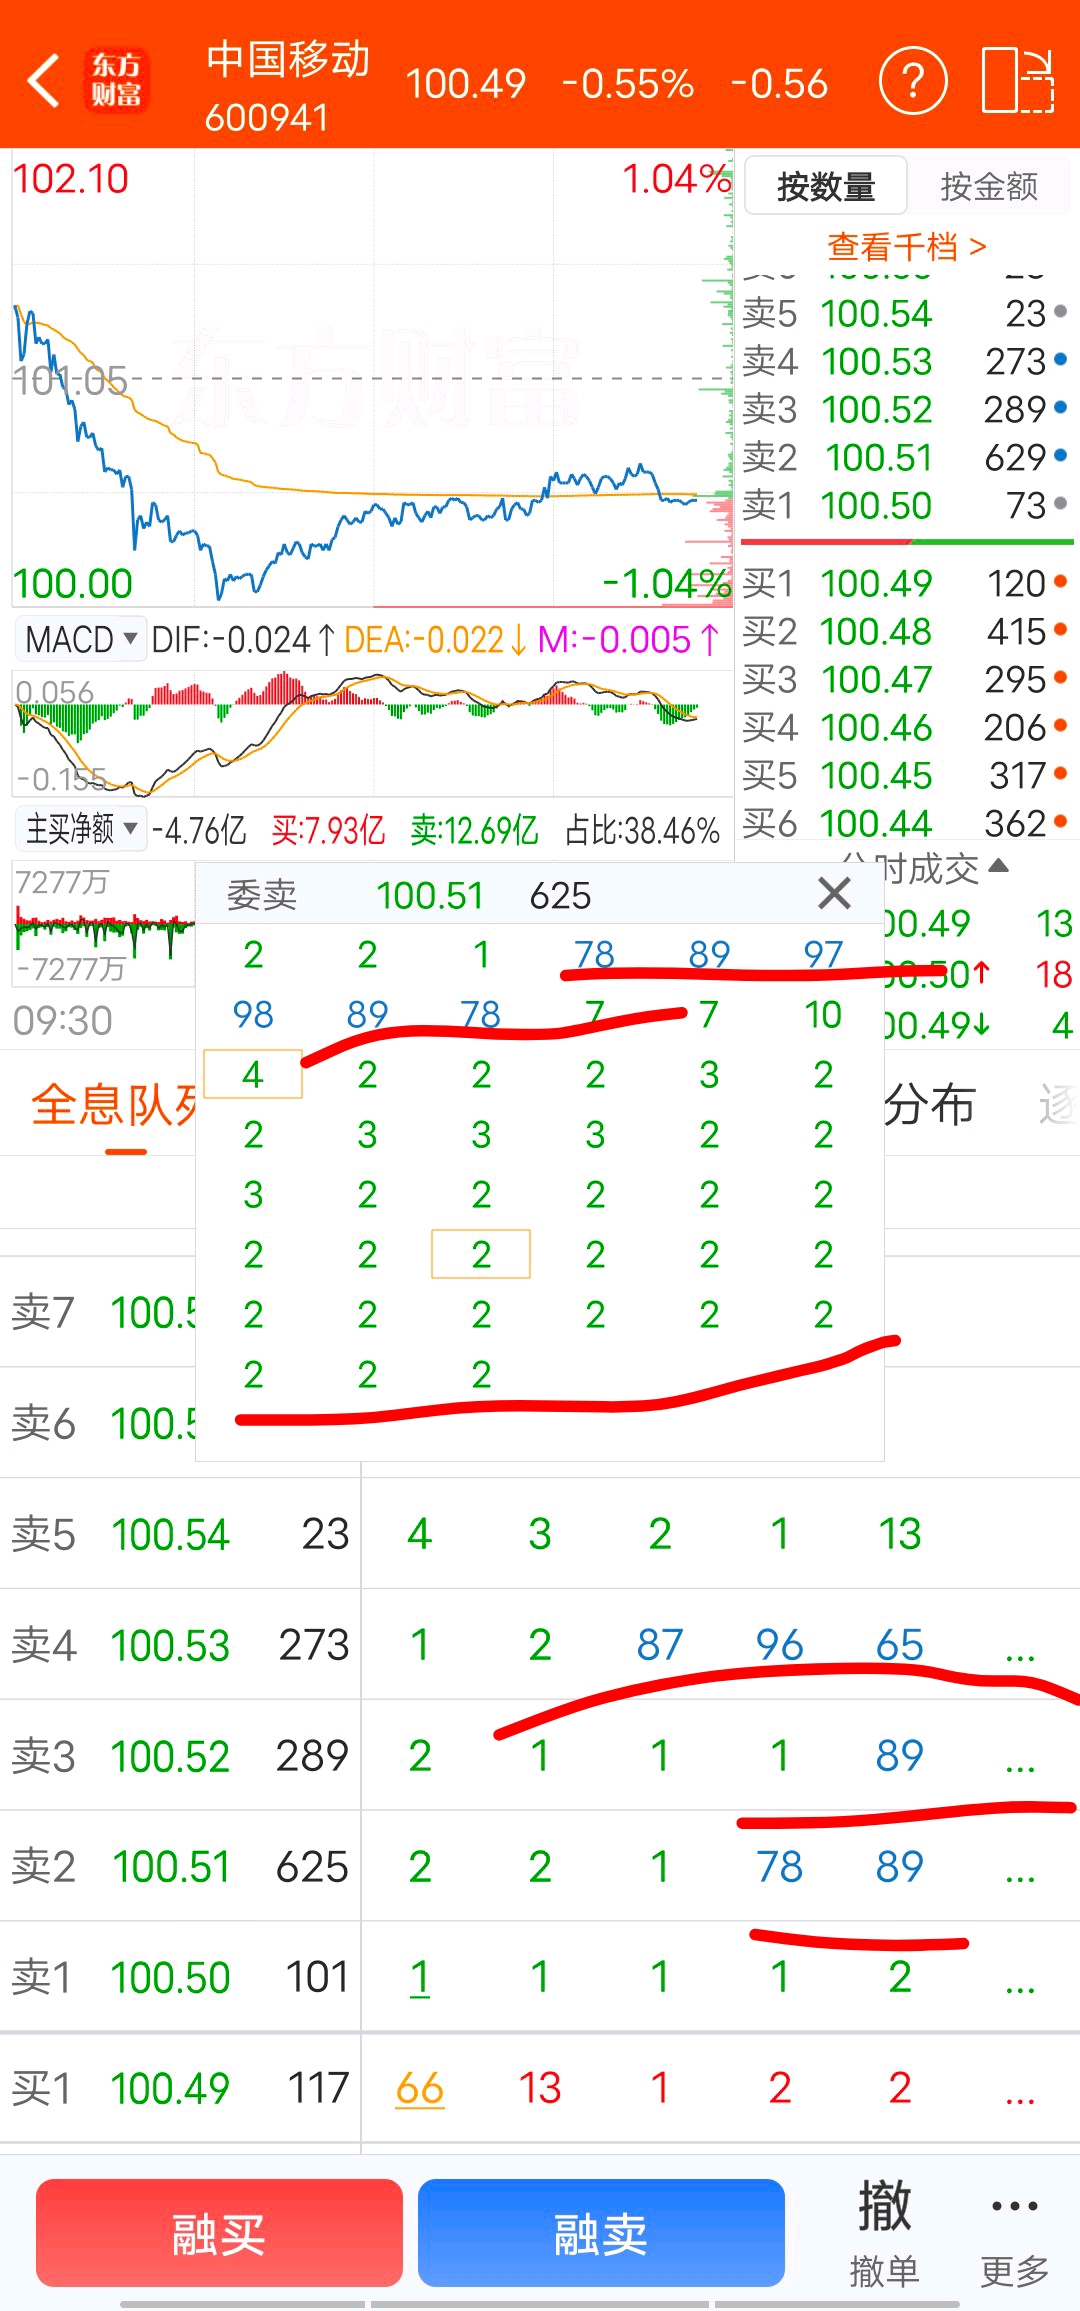The height and width of the screenshot is (2311, 1080).
Task: Tap the 卖5 100.54 row in order book
Action: (x=906, y=313)
